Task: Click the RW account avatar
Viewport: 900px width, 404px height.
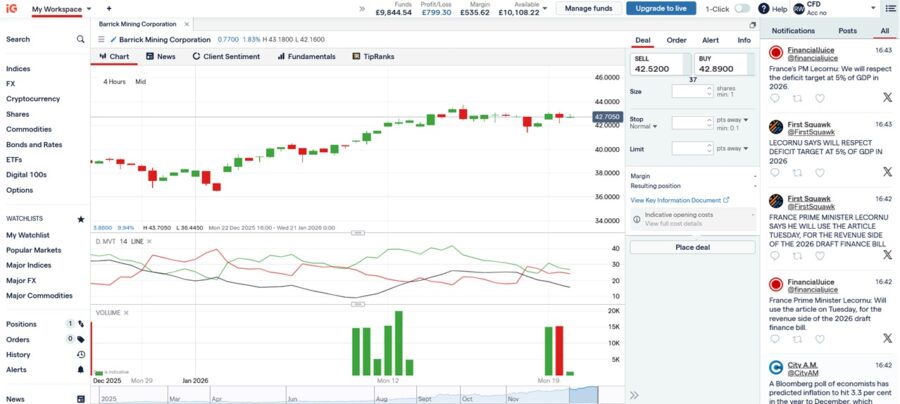Action: point(799,9)
